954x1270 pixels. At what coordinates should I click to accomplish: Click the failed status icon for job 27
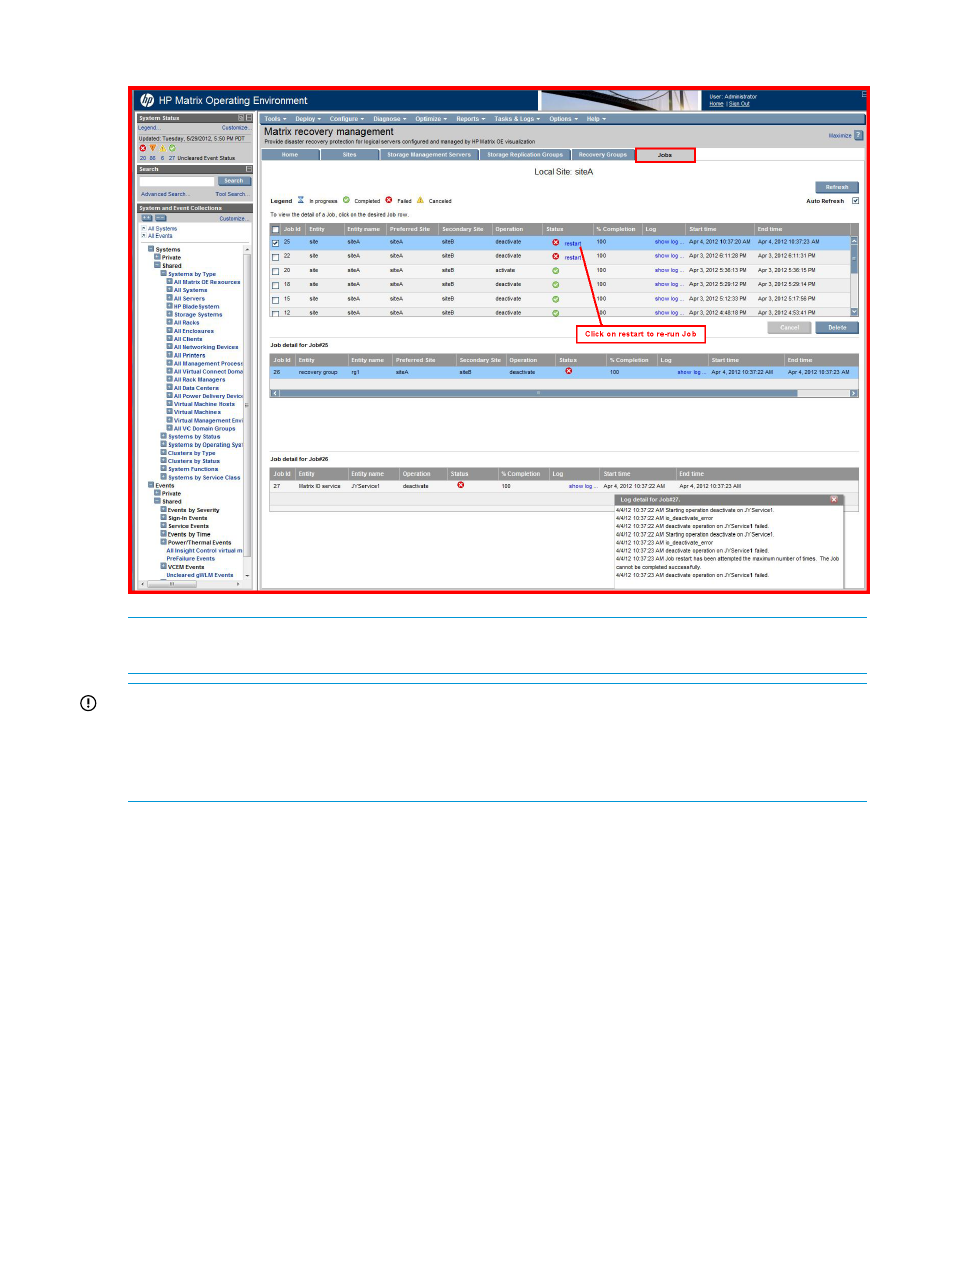point(461,485)
